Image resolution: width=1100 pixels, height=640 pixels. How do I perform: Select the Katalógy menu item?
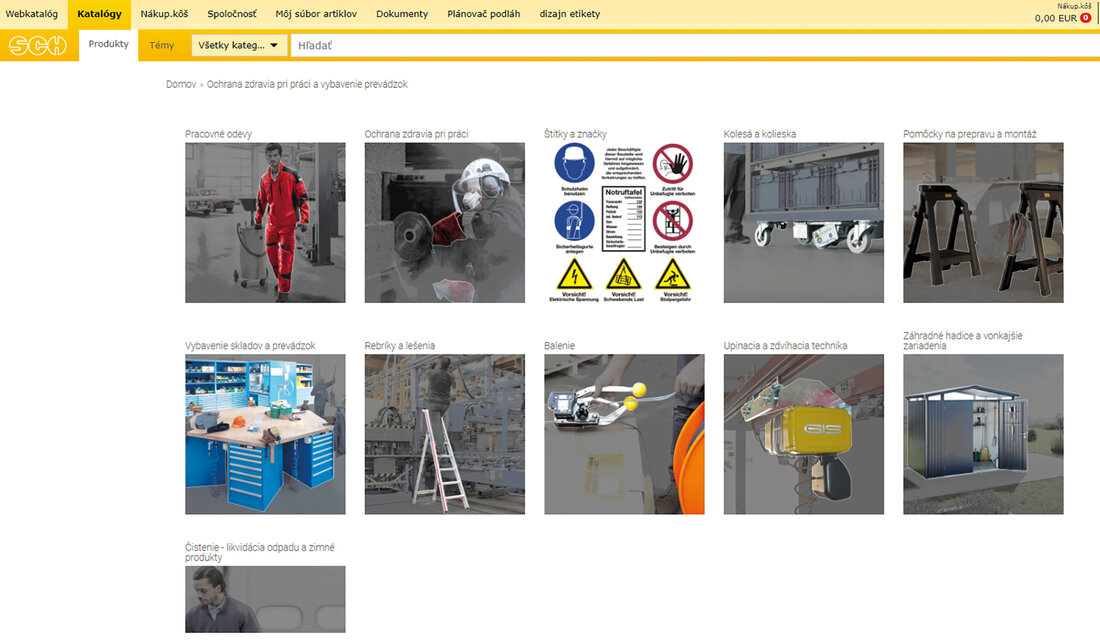click(100, 14)
